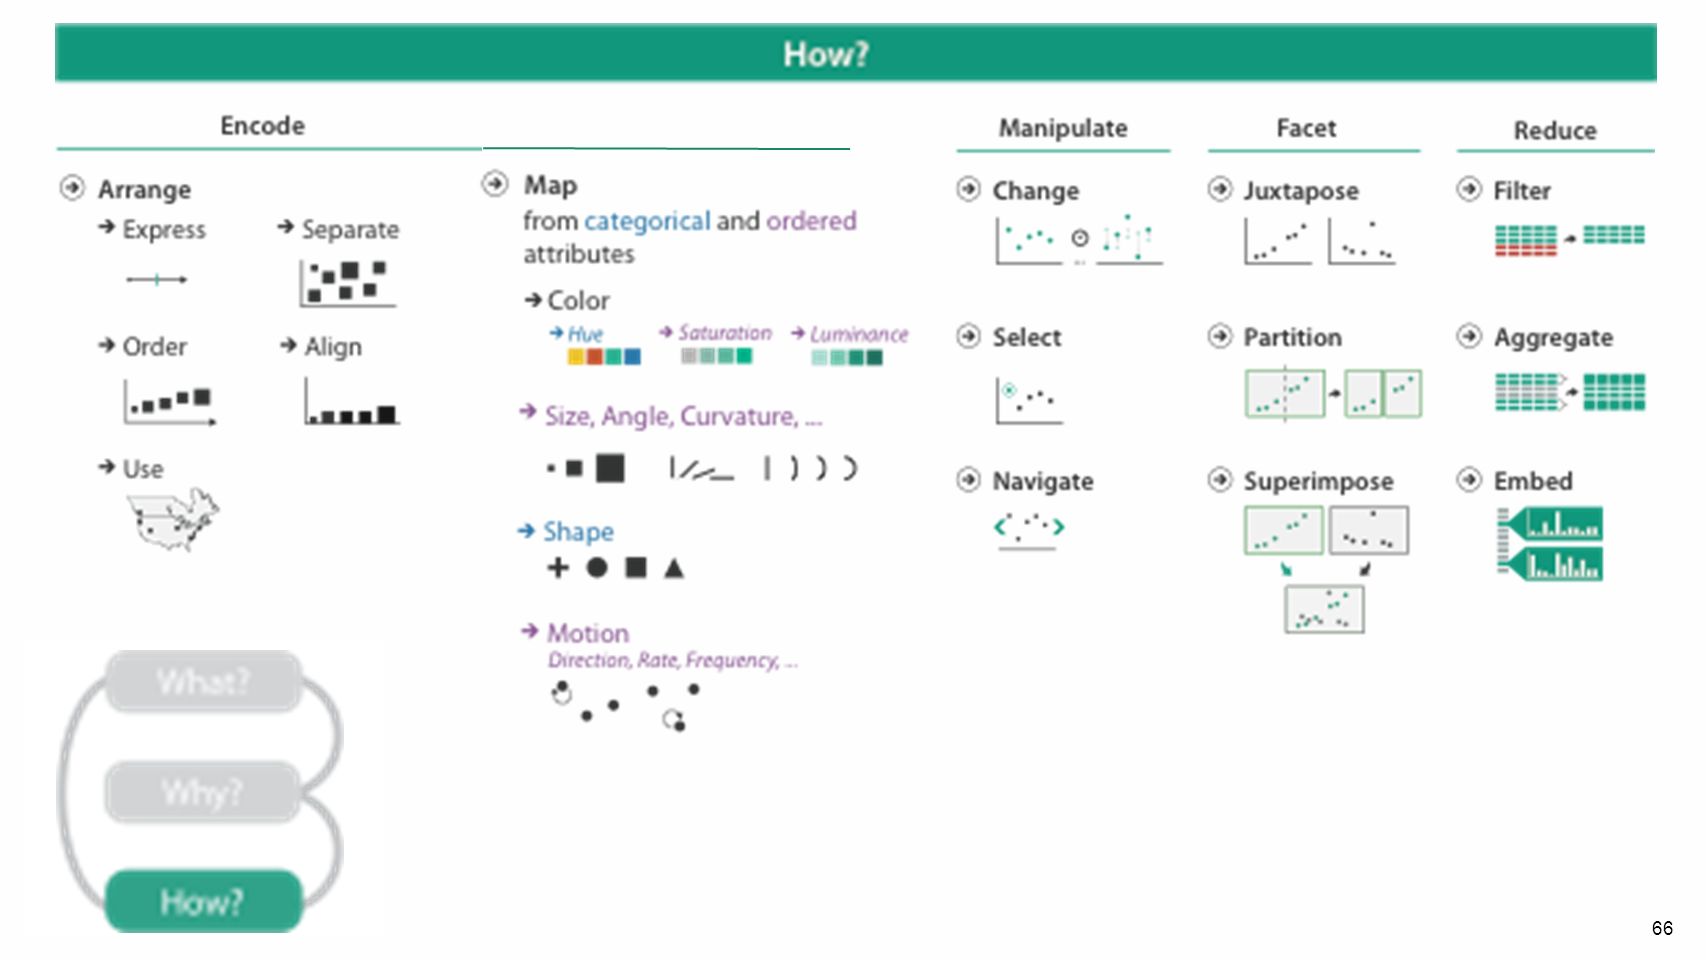The image size is (1706, 960).
Task: Click the map illustration under Use
Action: tap(173, 519)
